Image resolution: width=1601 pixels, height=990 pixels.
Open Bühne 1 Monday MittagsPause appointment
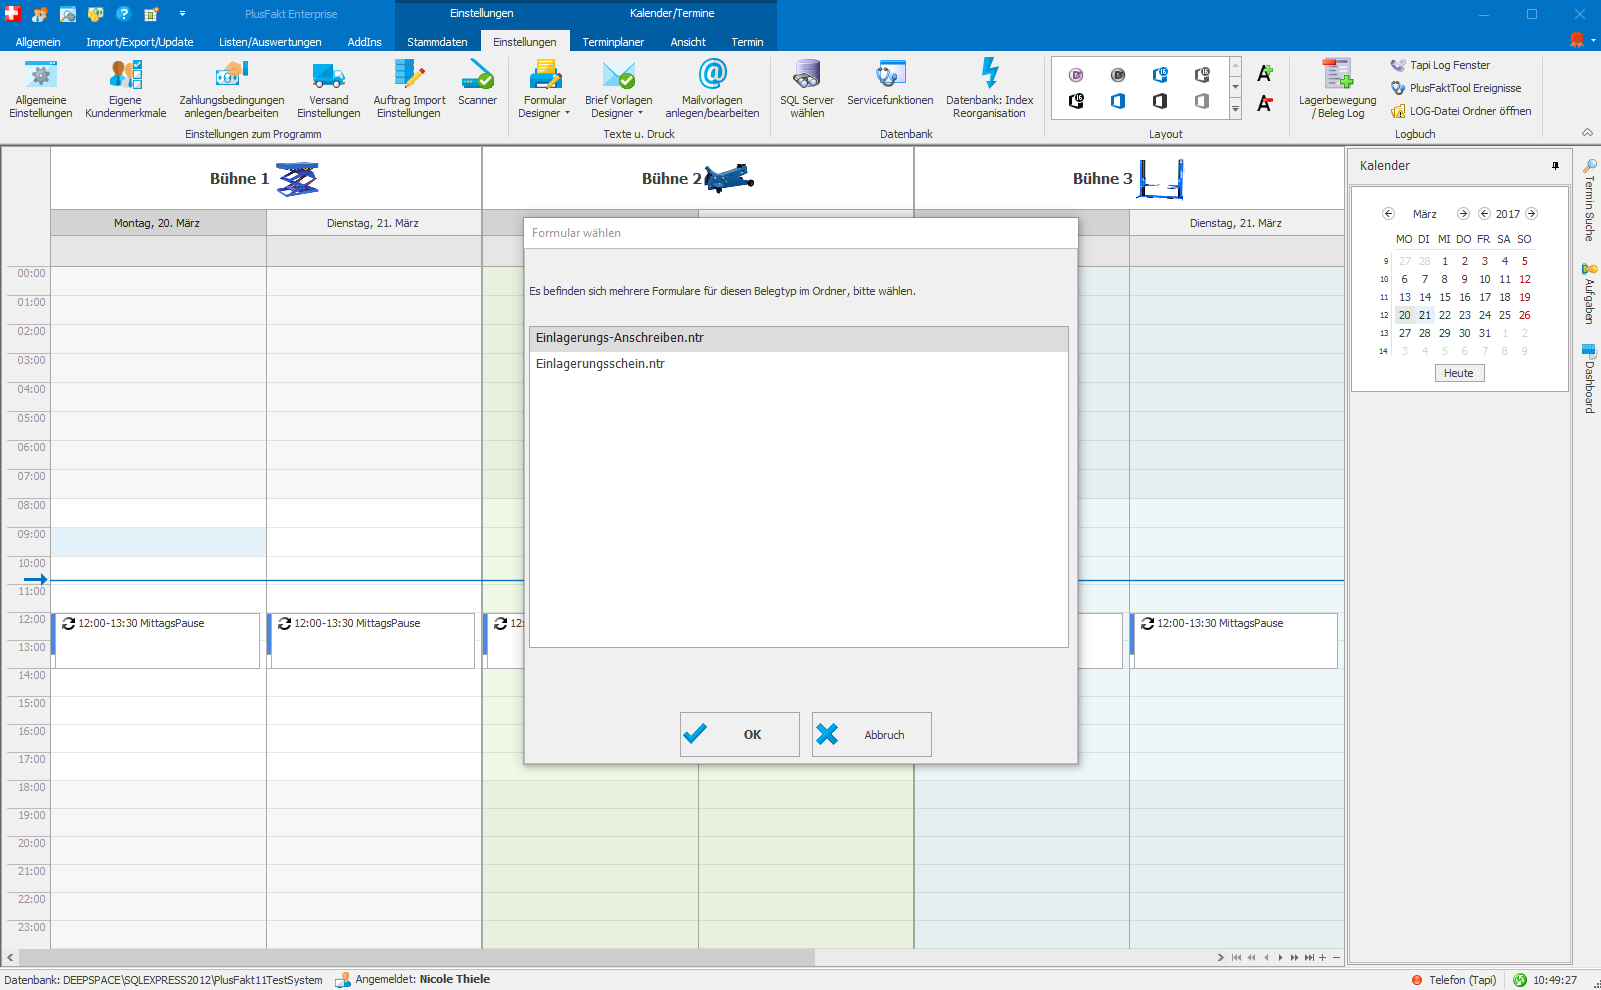(156, 640)
